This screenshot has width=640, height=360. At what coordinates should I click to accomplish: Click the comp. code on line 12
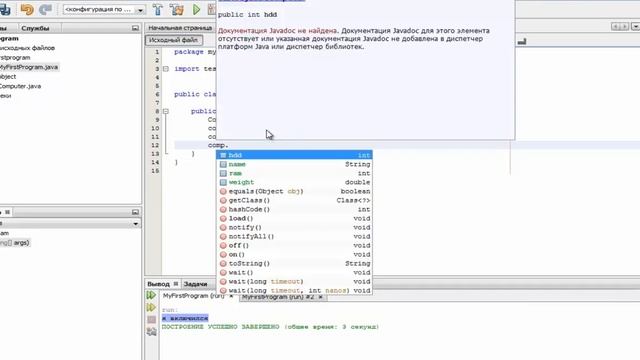tap(218, 145)
